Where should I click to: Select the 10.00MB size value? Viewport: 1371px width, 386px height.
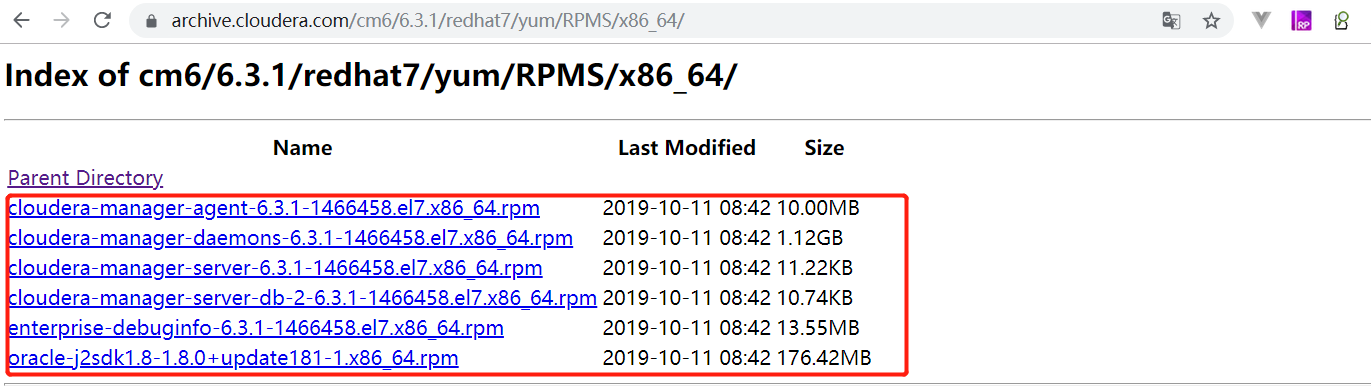[x=818, y=209]
